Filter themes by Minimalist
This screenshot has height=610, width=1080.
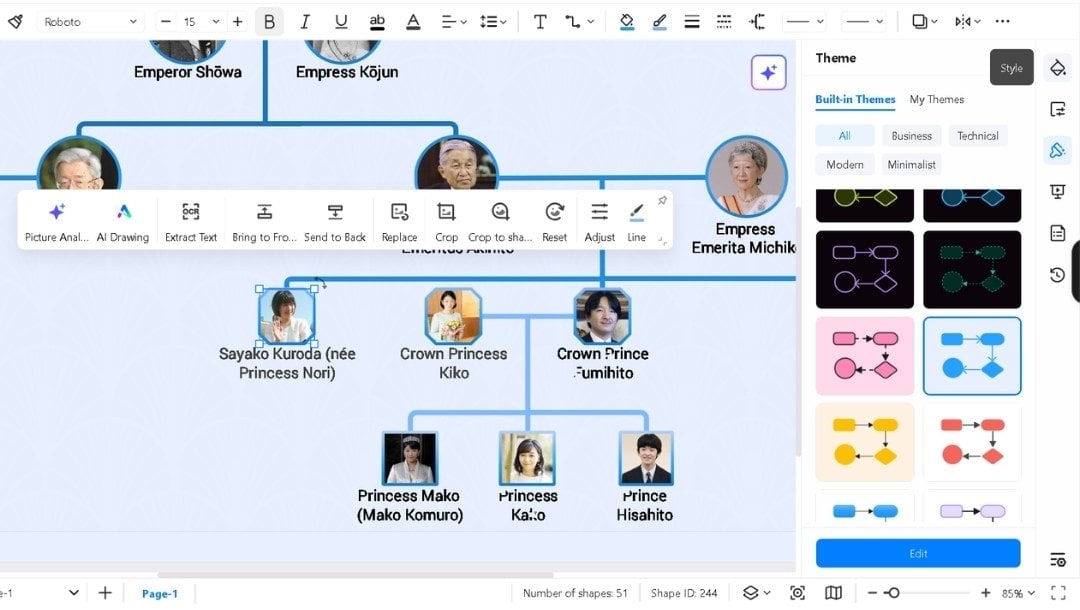tap(911, 164)
